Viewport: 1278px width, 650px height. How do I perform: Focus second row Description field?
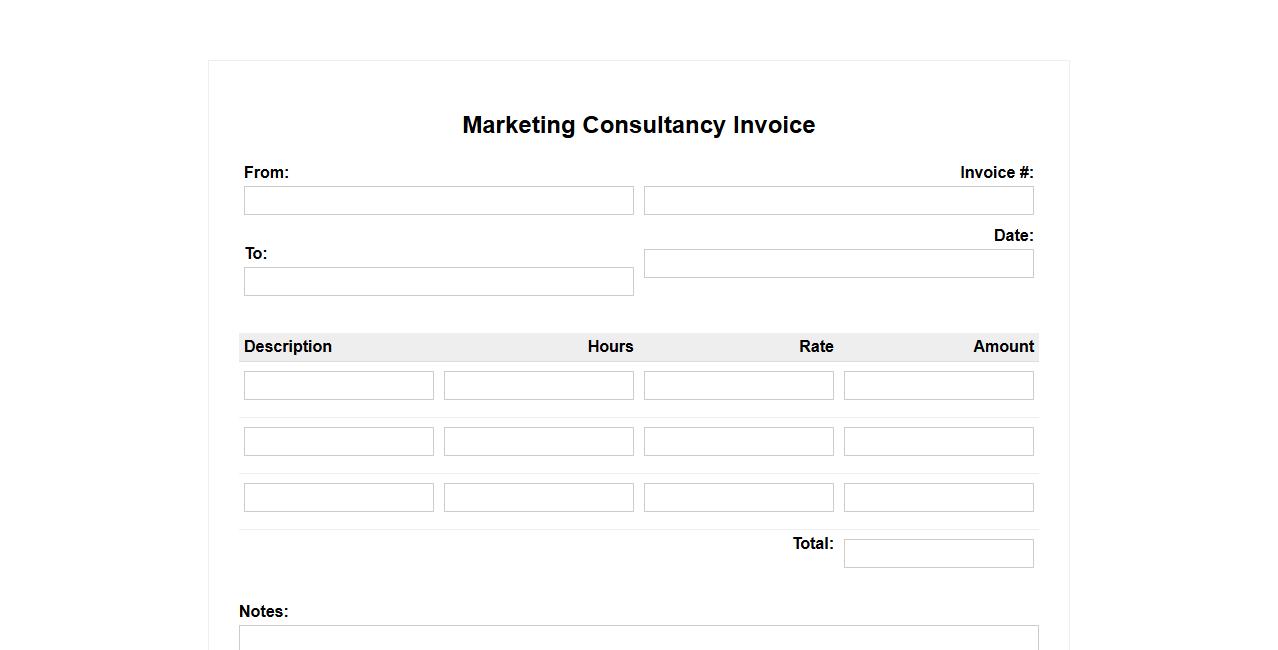tap(338, 441)
